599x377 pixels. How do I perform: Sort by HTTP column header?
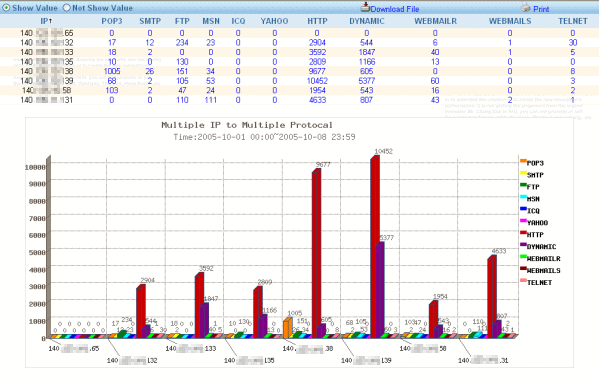click(x=317, y=21)
